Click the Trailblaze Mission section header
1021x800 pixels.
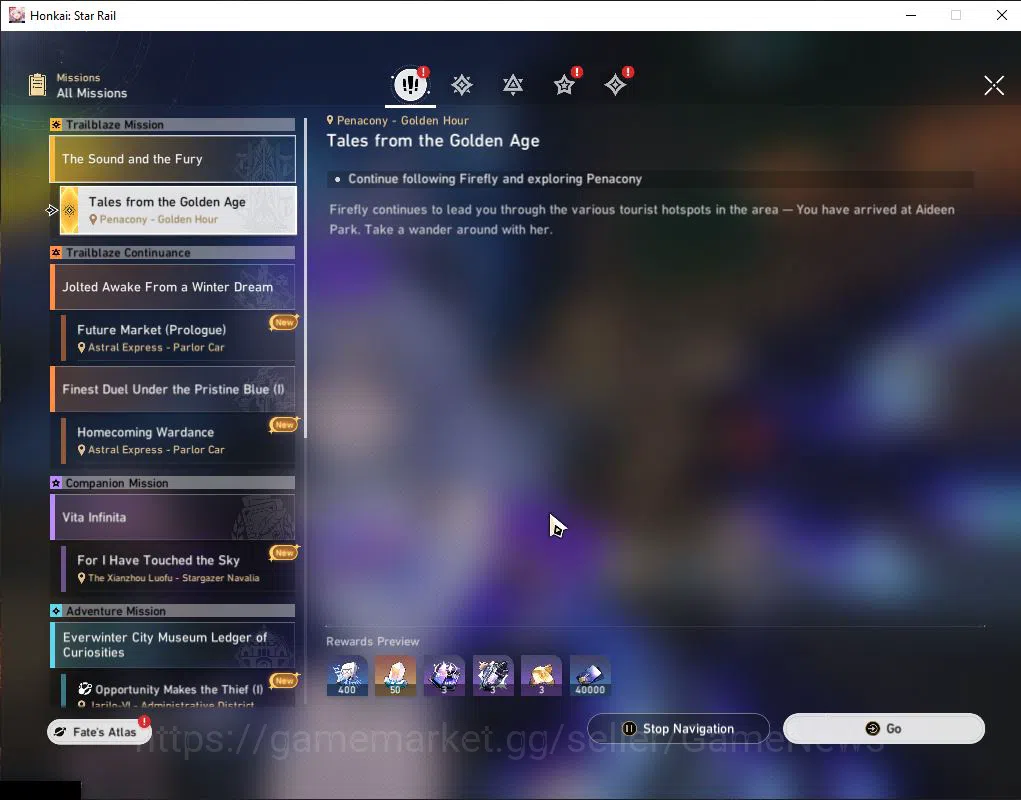[173, 124]
